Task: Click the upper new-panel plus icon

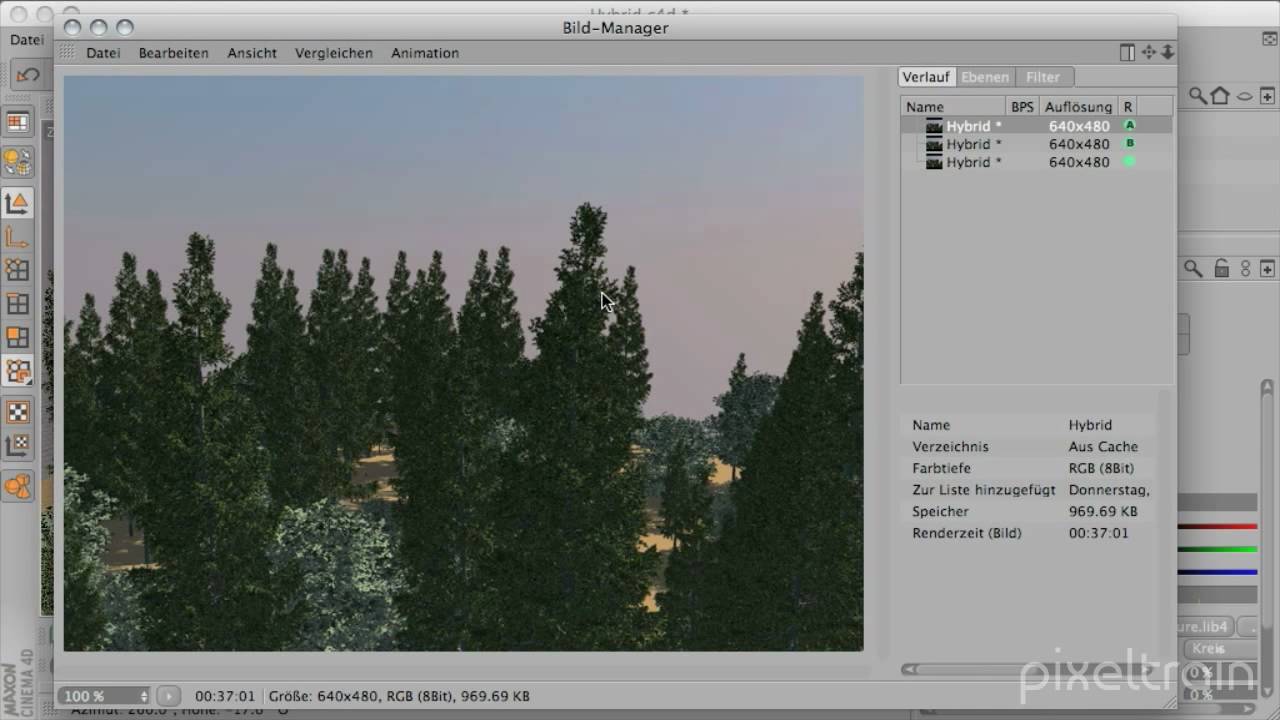Action: pyautogui.click(x=1267, y=96)
